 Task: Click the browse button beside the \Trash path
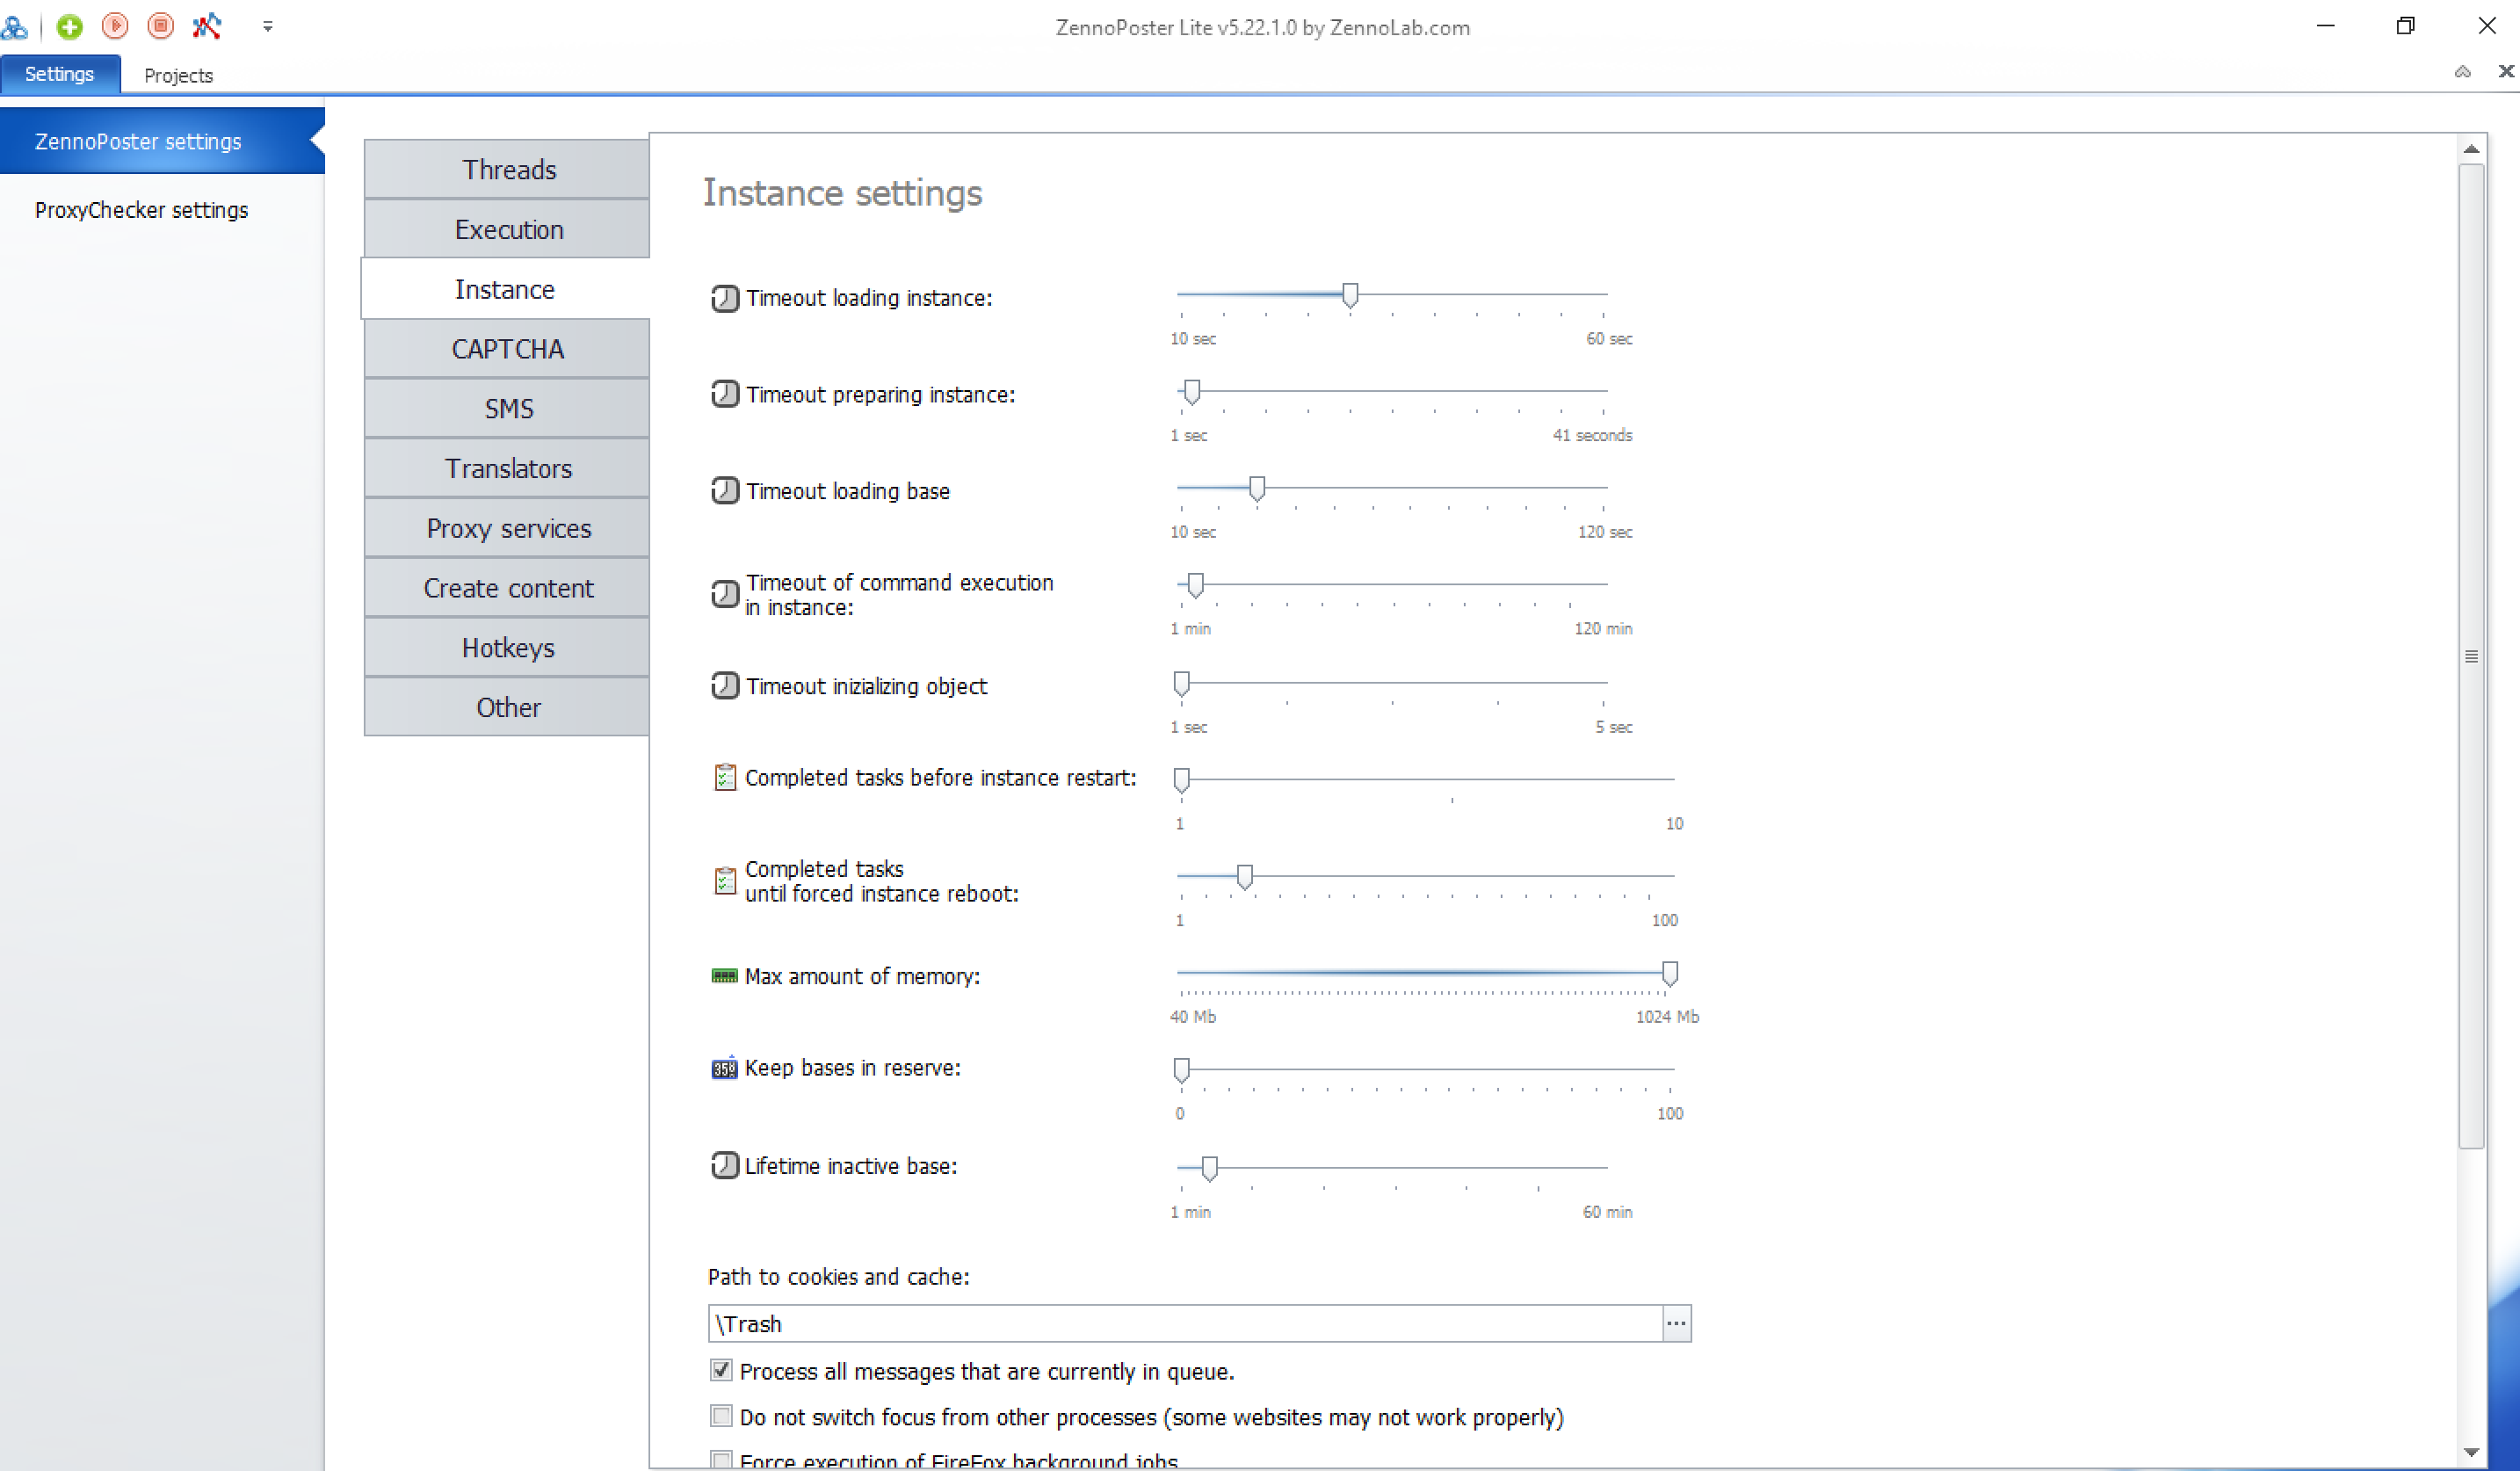click(x=1677, y=1324)
